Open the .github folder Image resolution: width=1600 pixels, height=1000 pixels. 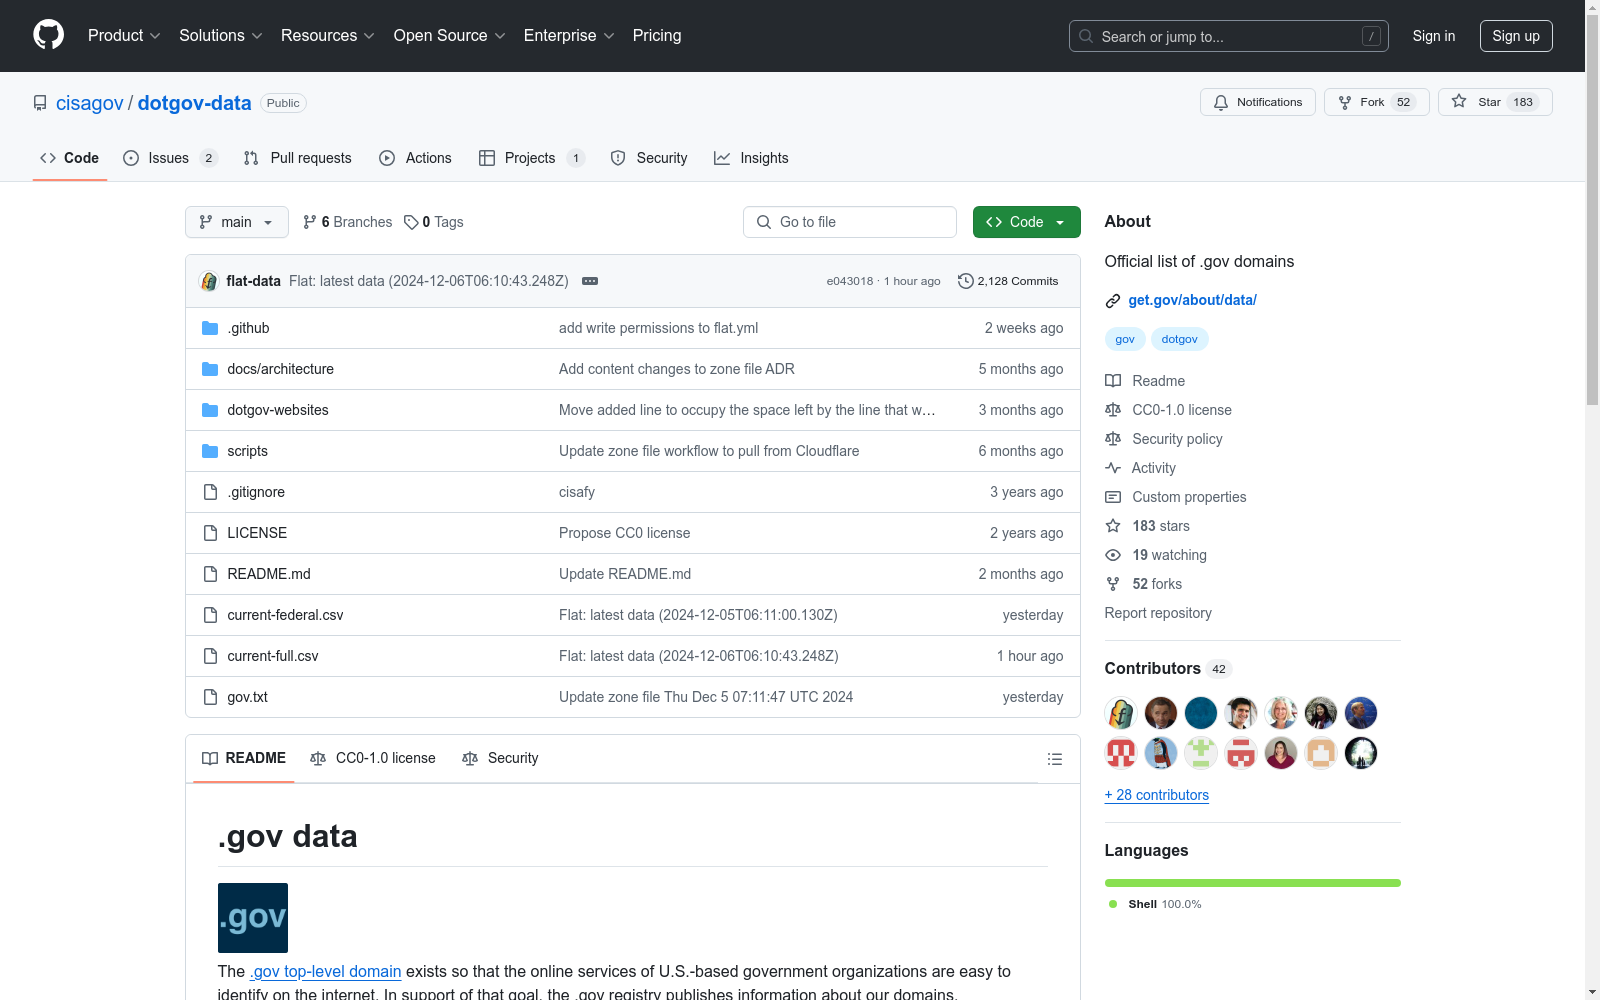248,328
